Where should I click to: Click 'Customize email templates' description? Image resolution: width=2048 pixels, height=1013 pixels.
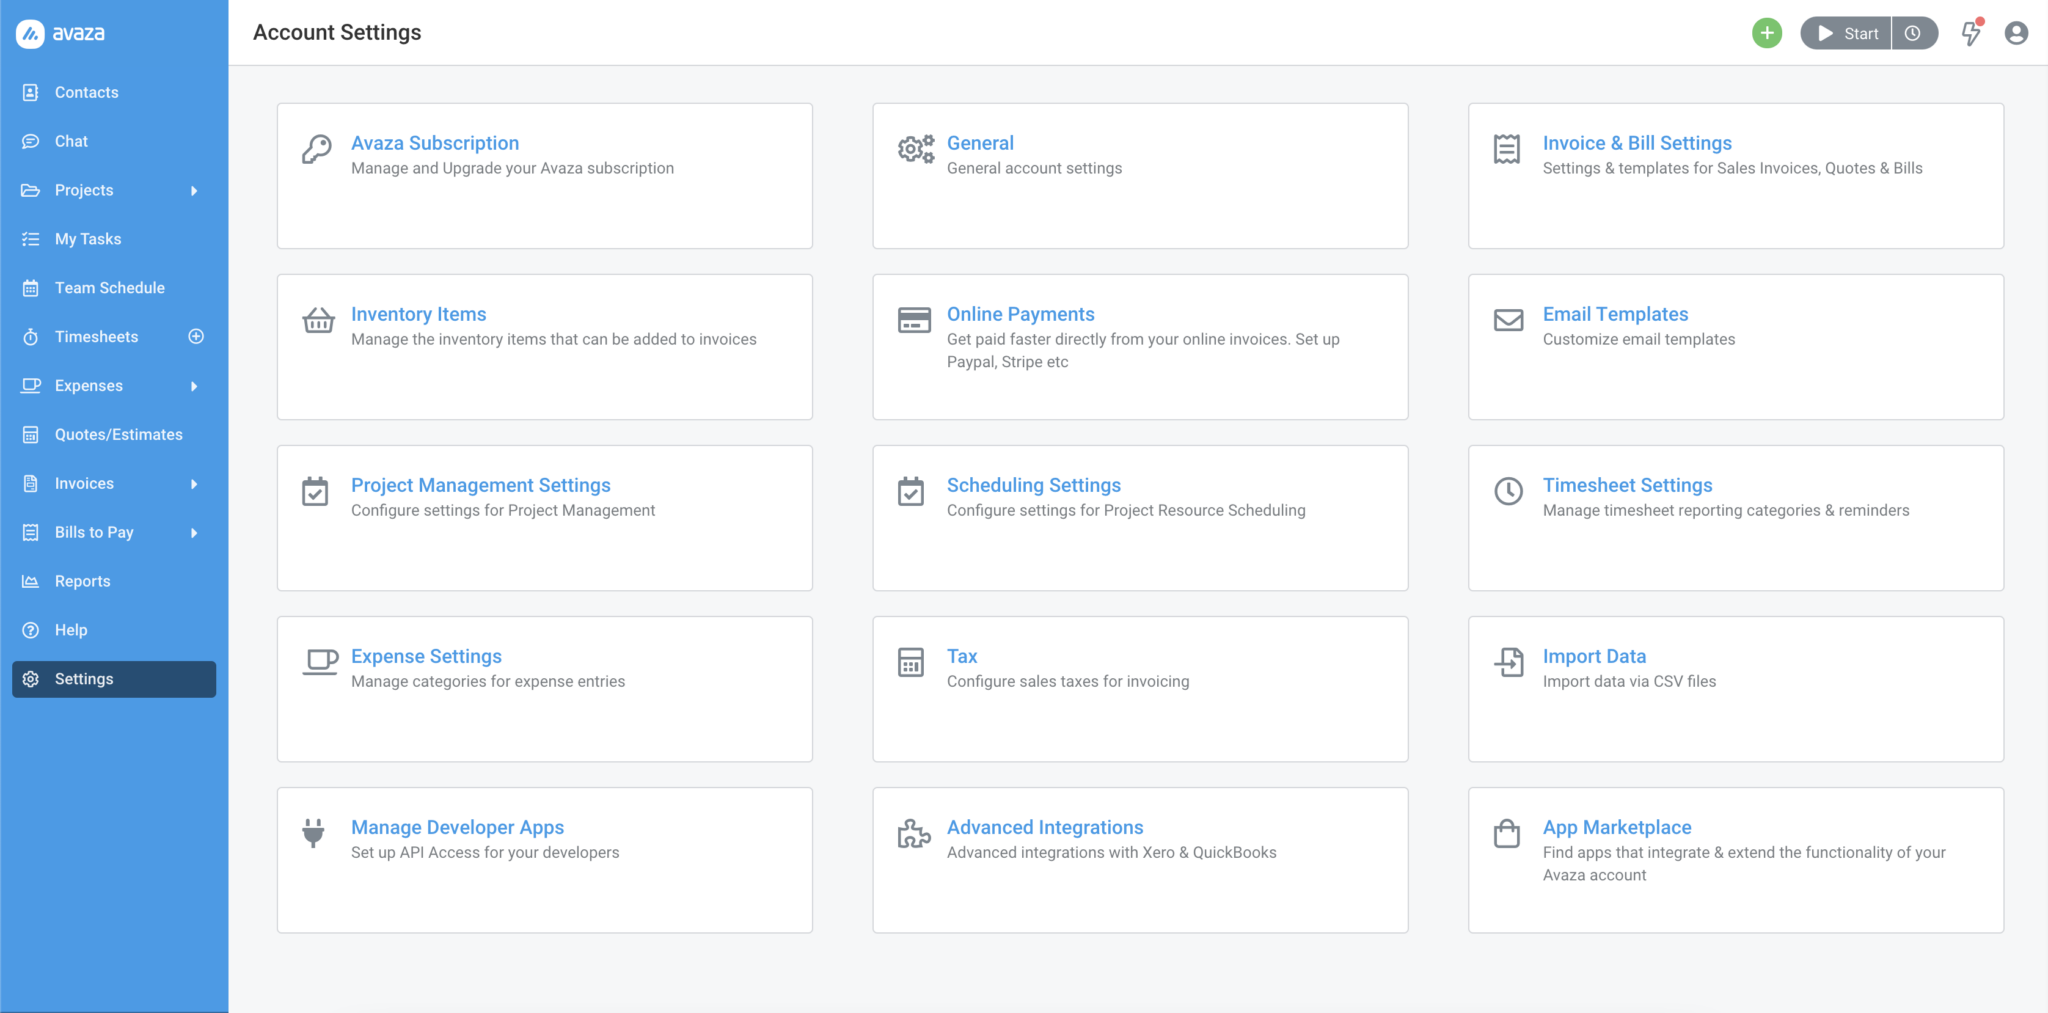[1638, 339]
